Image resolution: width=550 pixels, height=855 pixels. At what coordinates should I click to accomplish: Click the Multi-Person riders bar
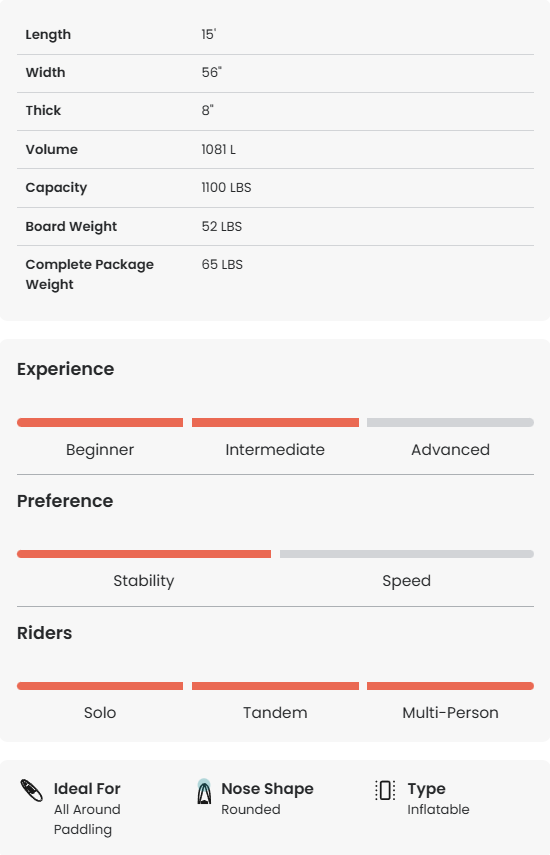click(x=450, y=686)
